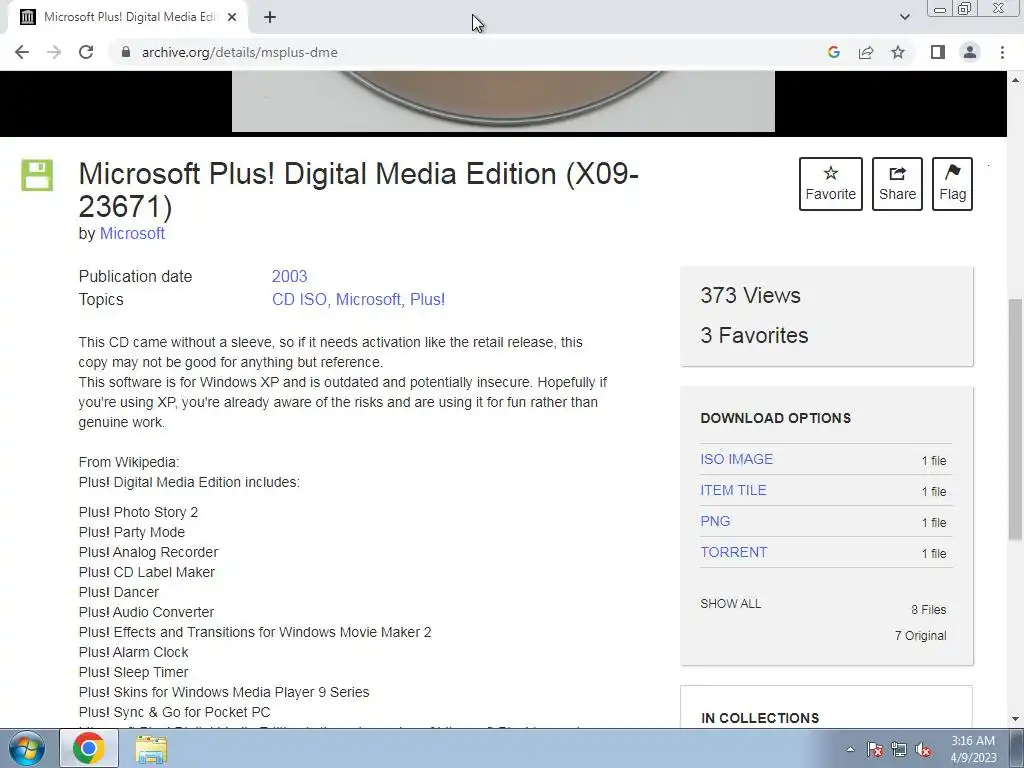Go back with the browser back arrow
The image size is (1024, 768).
22,52
